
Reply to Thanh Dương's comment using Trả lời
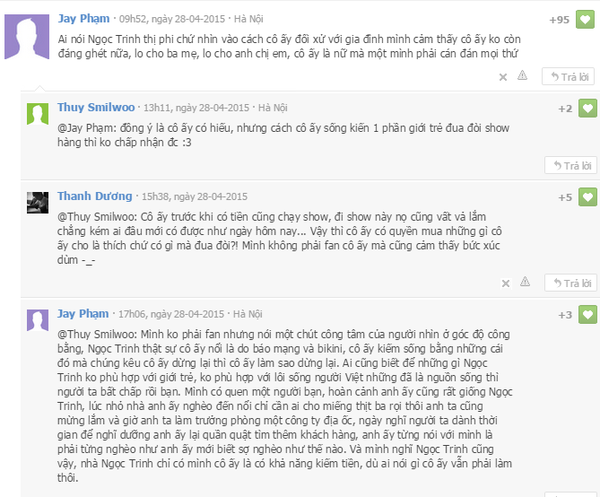click(x=571, y=283)
